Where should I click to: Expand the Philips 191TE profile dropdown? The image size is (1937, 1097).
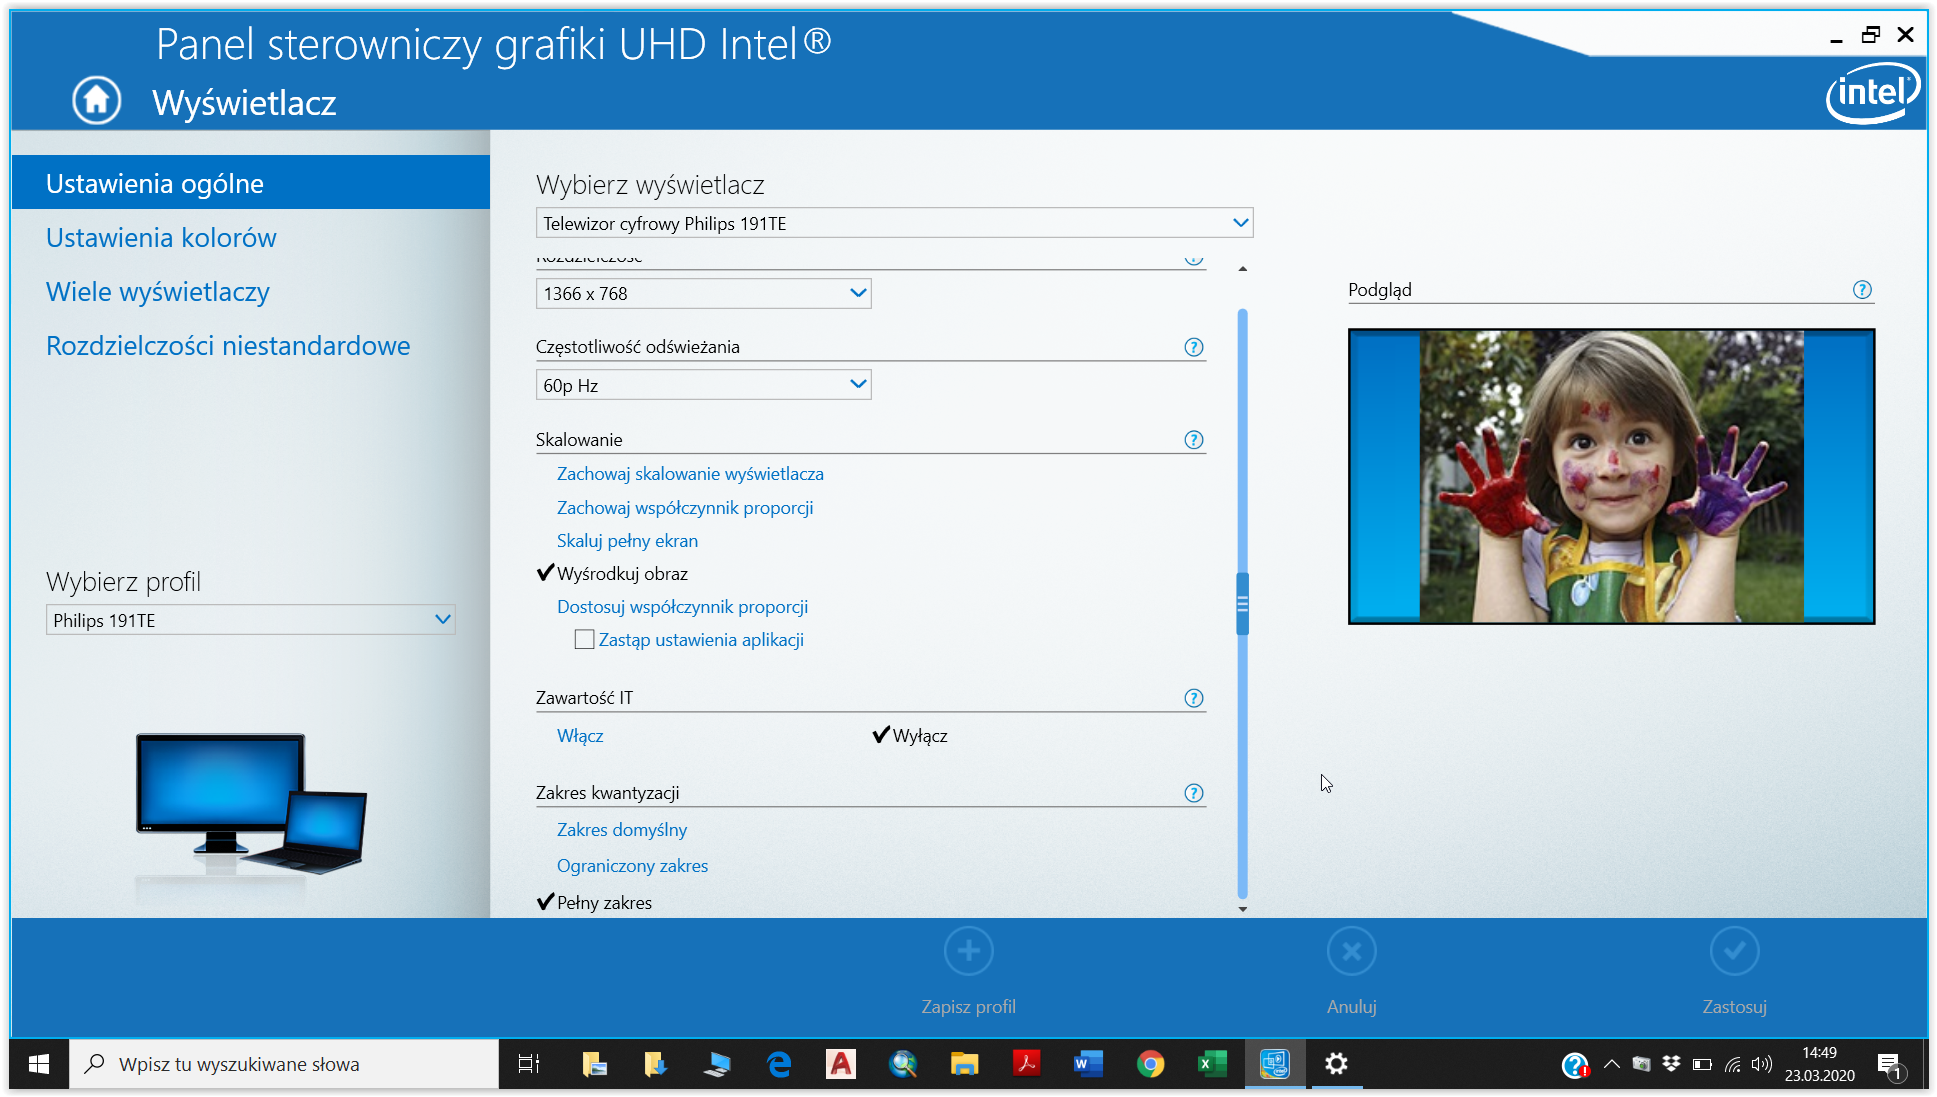point(251,620)
